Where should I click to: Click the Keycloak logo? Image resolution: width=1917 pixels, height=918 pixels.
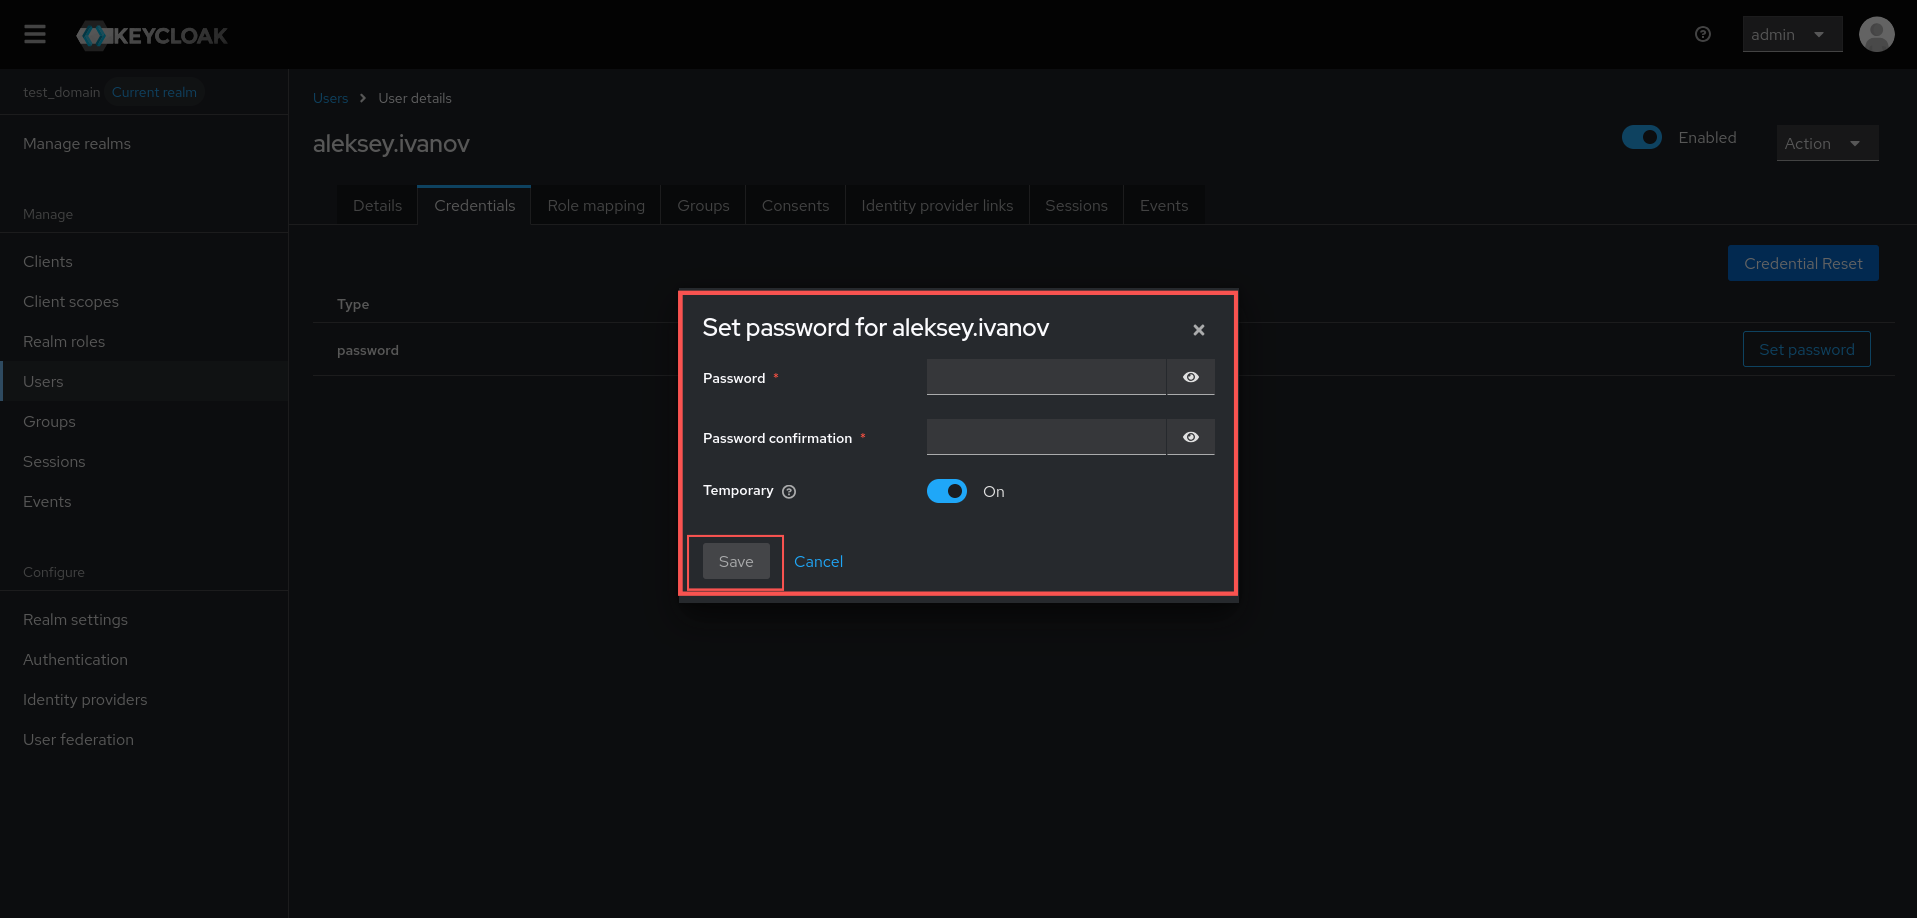click(153, 36)
